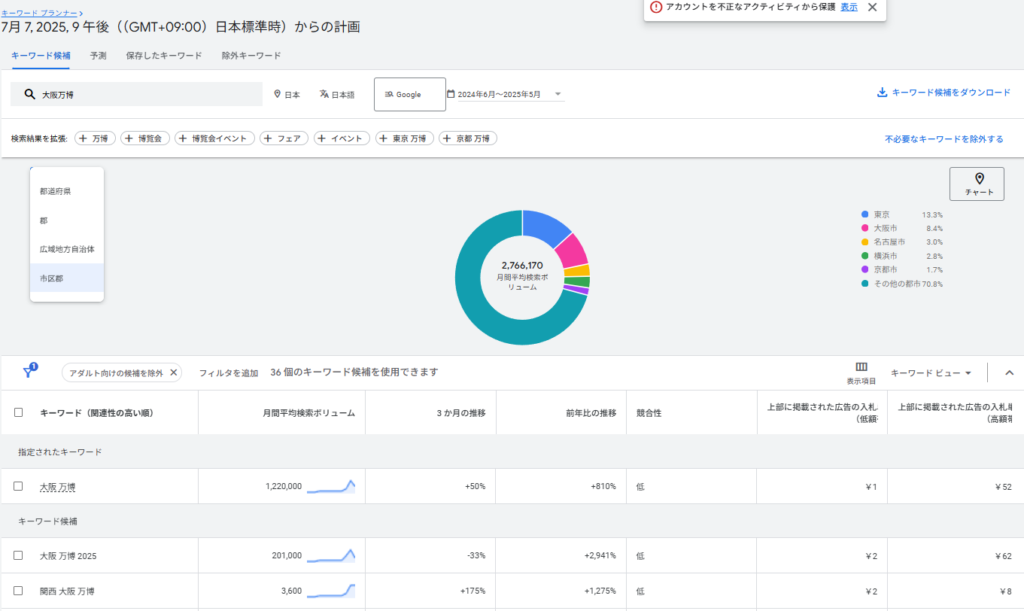The width and height of the screenshot is (1024, 611).
Task: Remove the アダルト向けの候補を除外 filter chip
Action: point(173,373)
